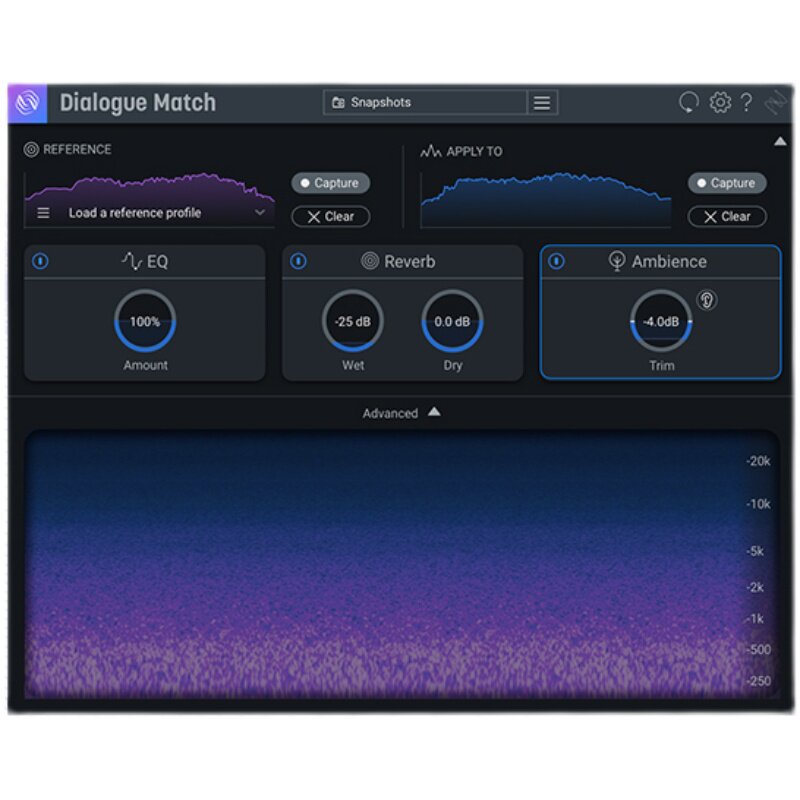Click the Snapshots folder icon

point(338,103)
